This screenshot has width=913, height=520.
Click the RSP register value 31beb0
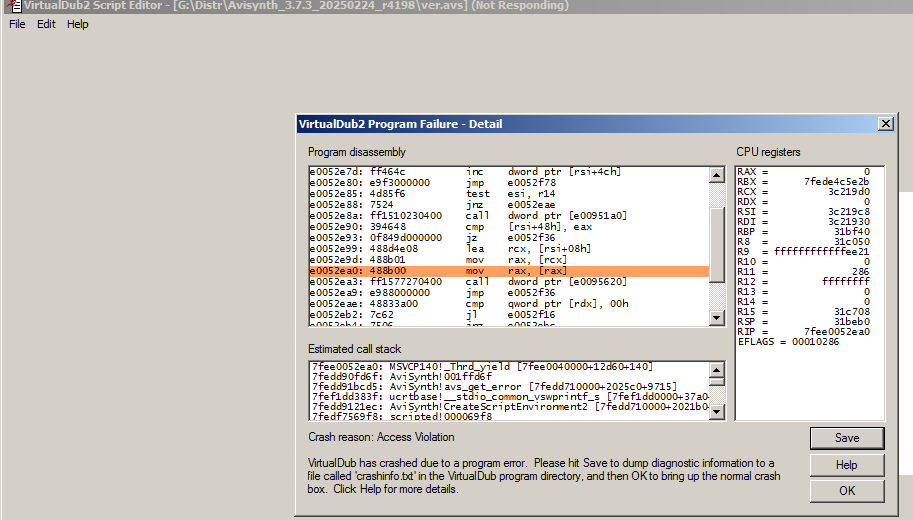[852, 321]
